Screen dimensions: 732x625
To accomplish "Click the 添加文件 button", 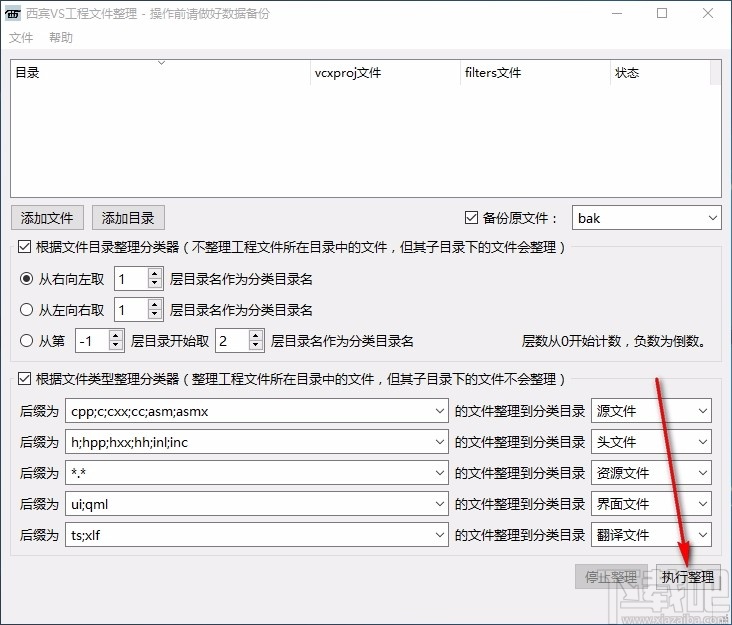I will pos(47,218).
